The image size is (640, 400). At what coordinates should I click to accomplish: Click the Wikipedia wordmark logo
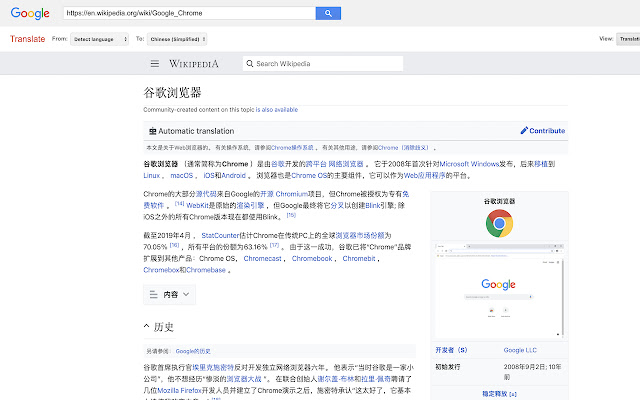point(194,64)
